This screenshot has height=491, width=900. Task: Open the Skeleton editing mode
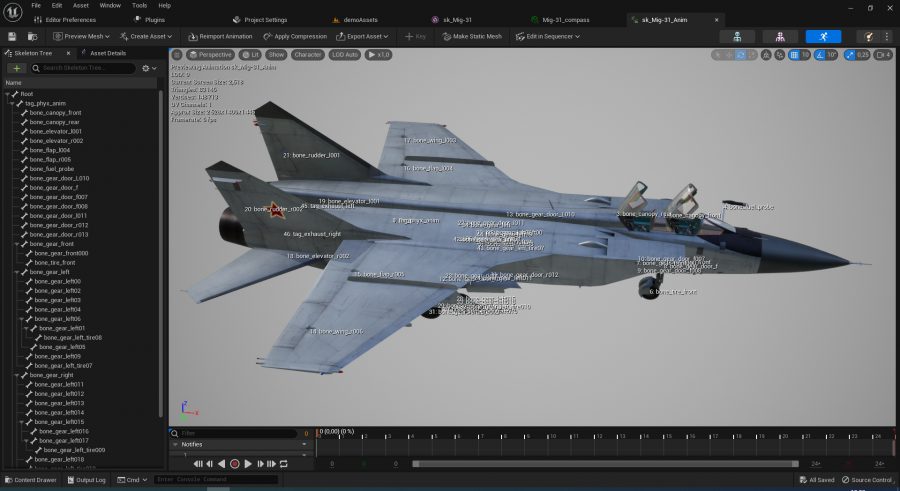pyautogui.click(x=737, y=37)
